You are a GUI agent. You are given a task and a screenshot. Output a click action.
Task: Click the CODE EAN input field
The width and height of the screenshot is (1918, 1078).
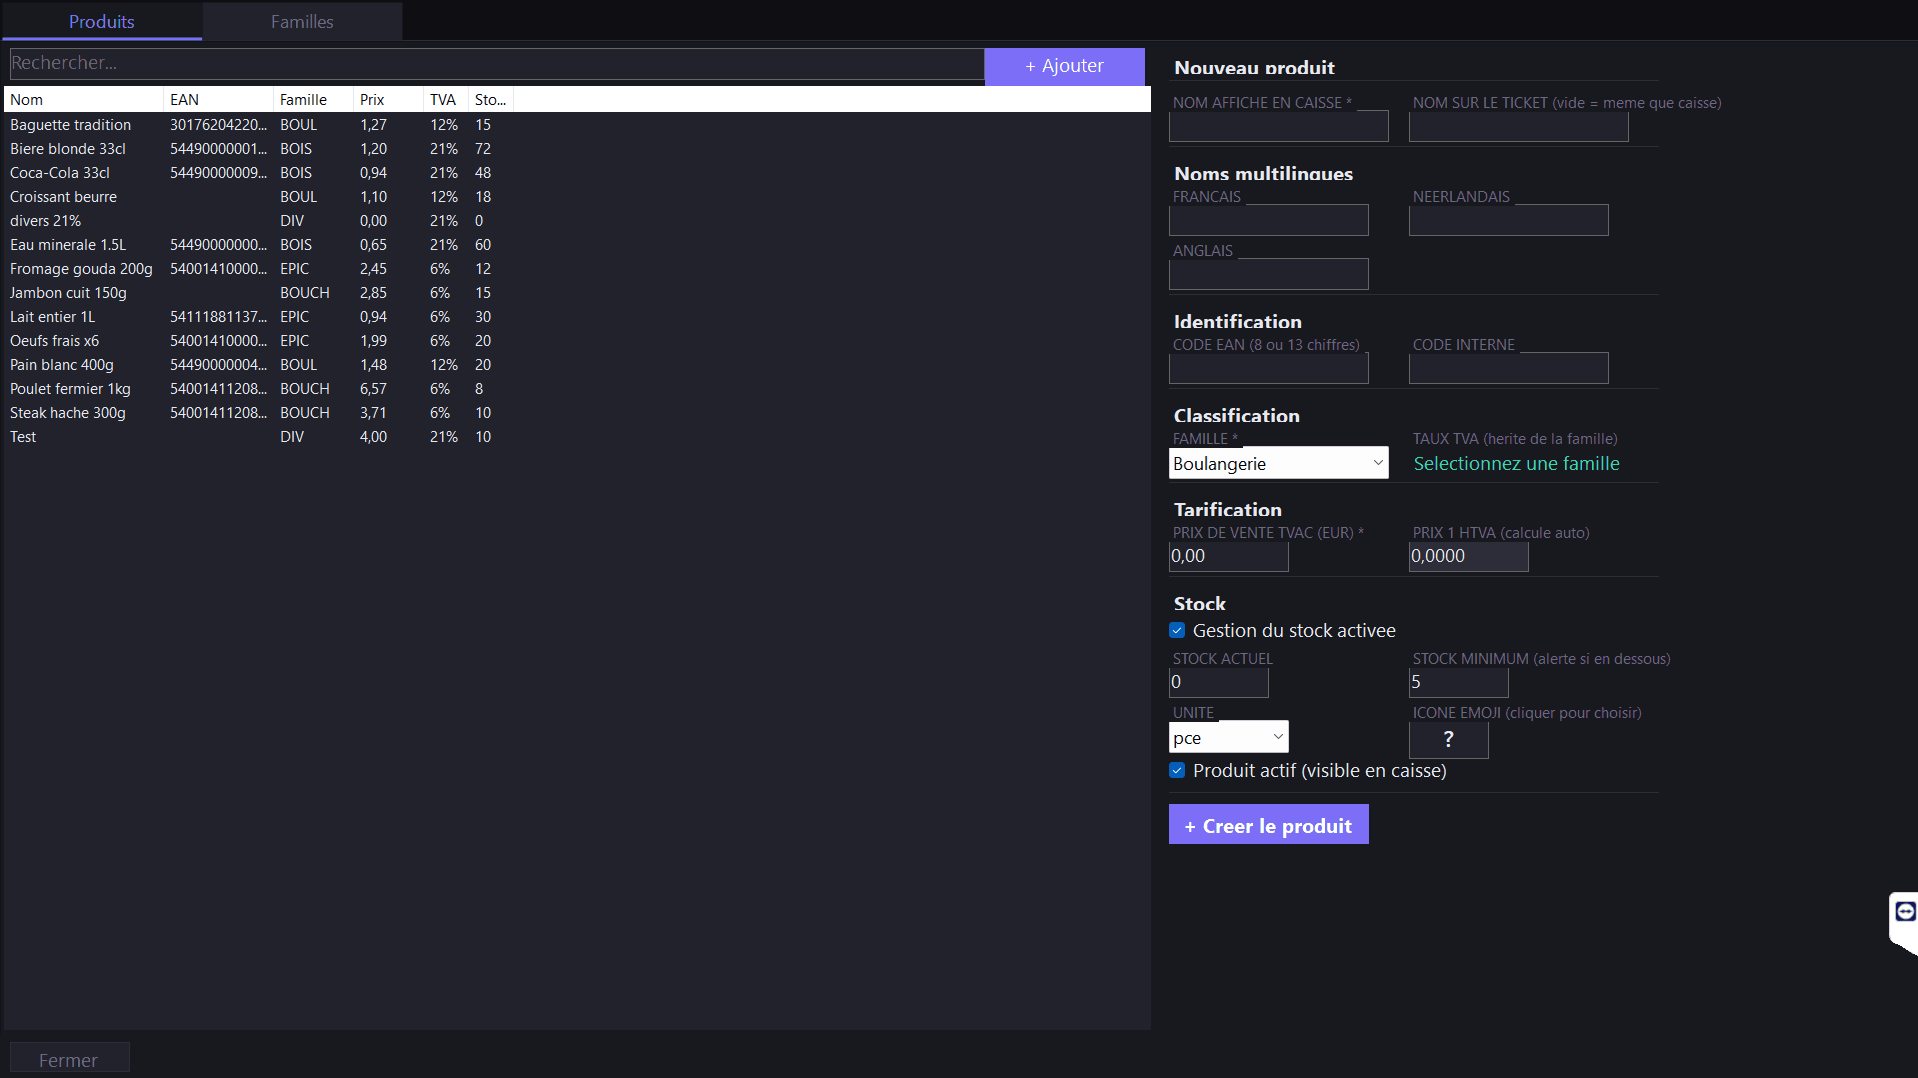[x=1268, y=368]
